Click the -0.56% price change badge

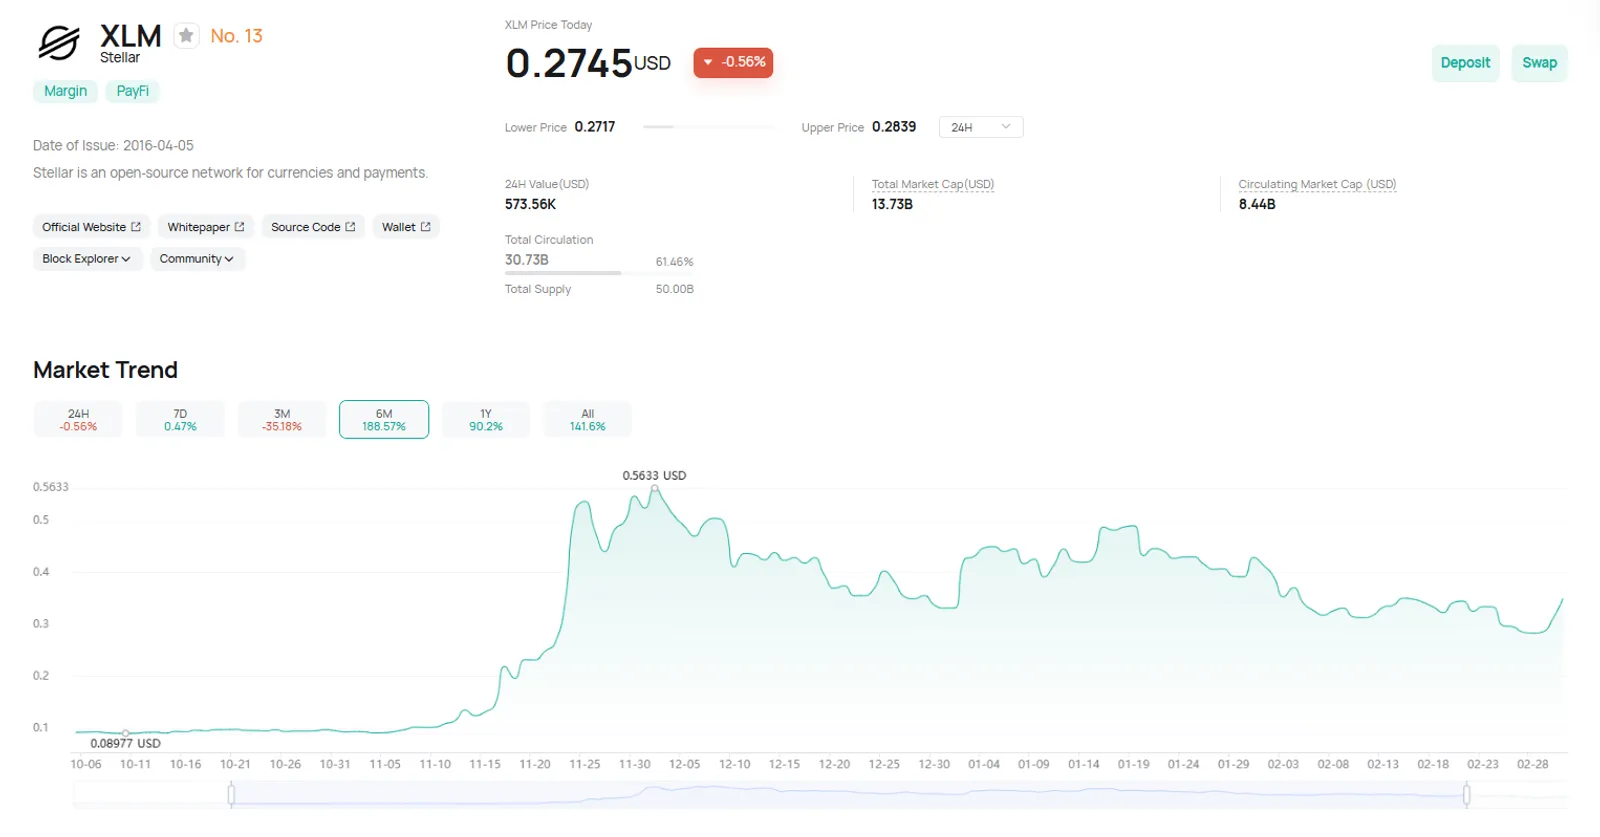pyautogui.click(x=733, y=62)
